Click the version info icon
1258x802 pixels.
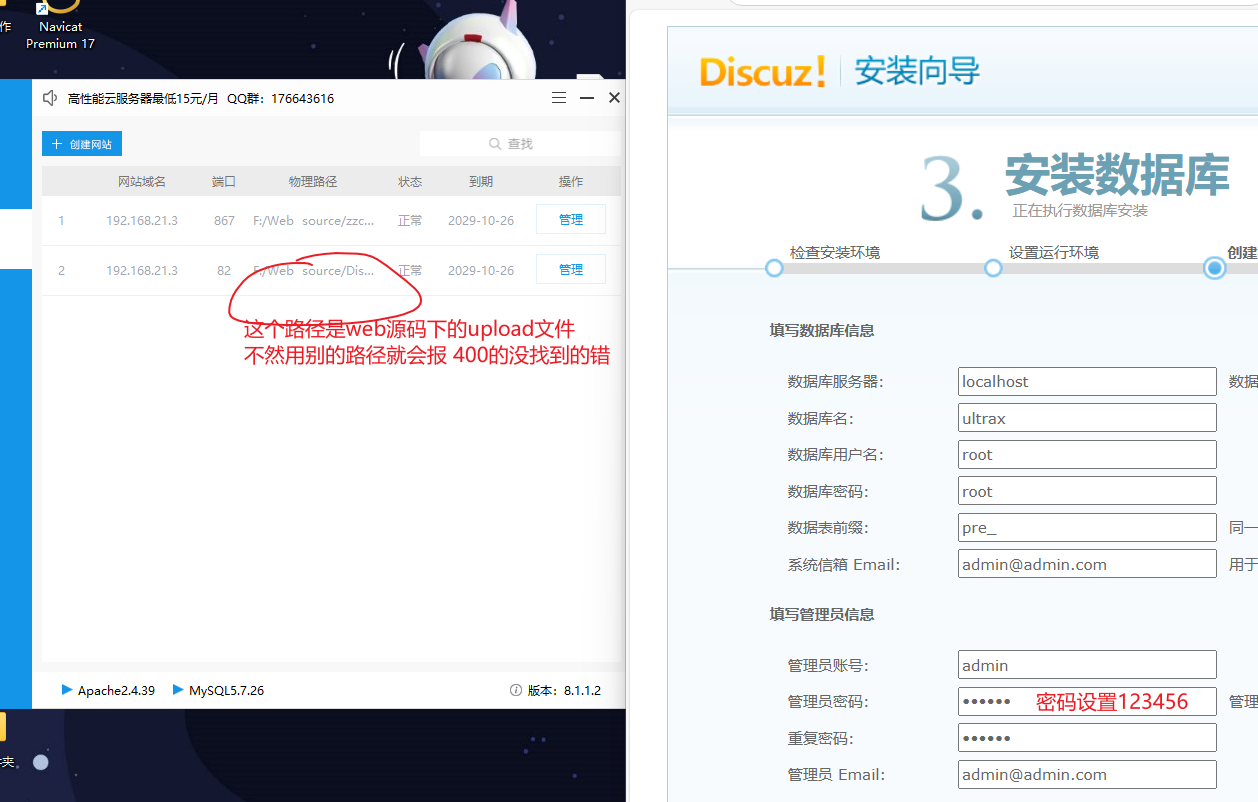tap(516, 690)
